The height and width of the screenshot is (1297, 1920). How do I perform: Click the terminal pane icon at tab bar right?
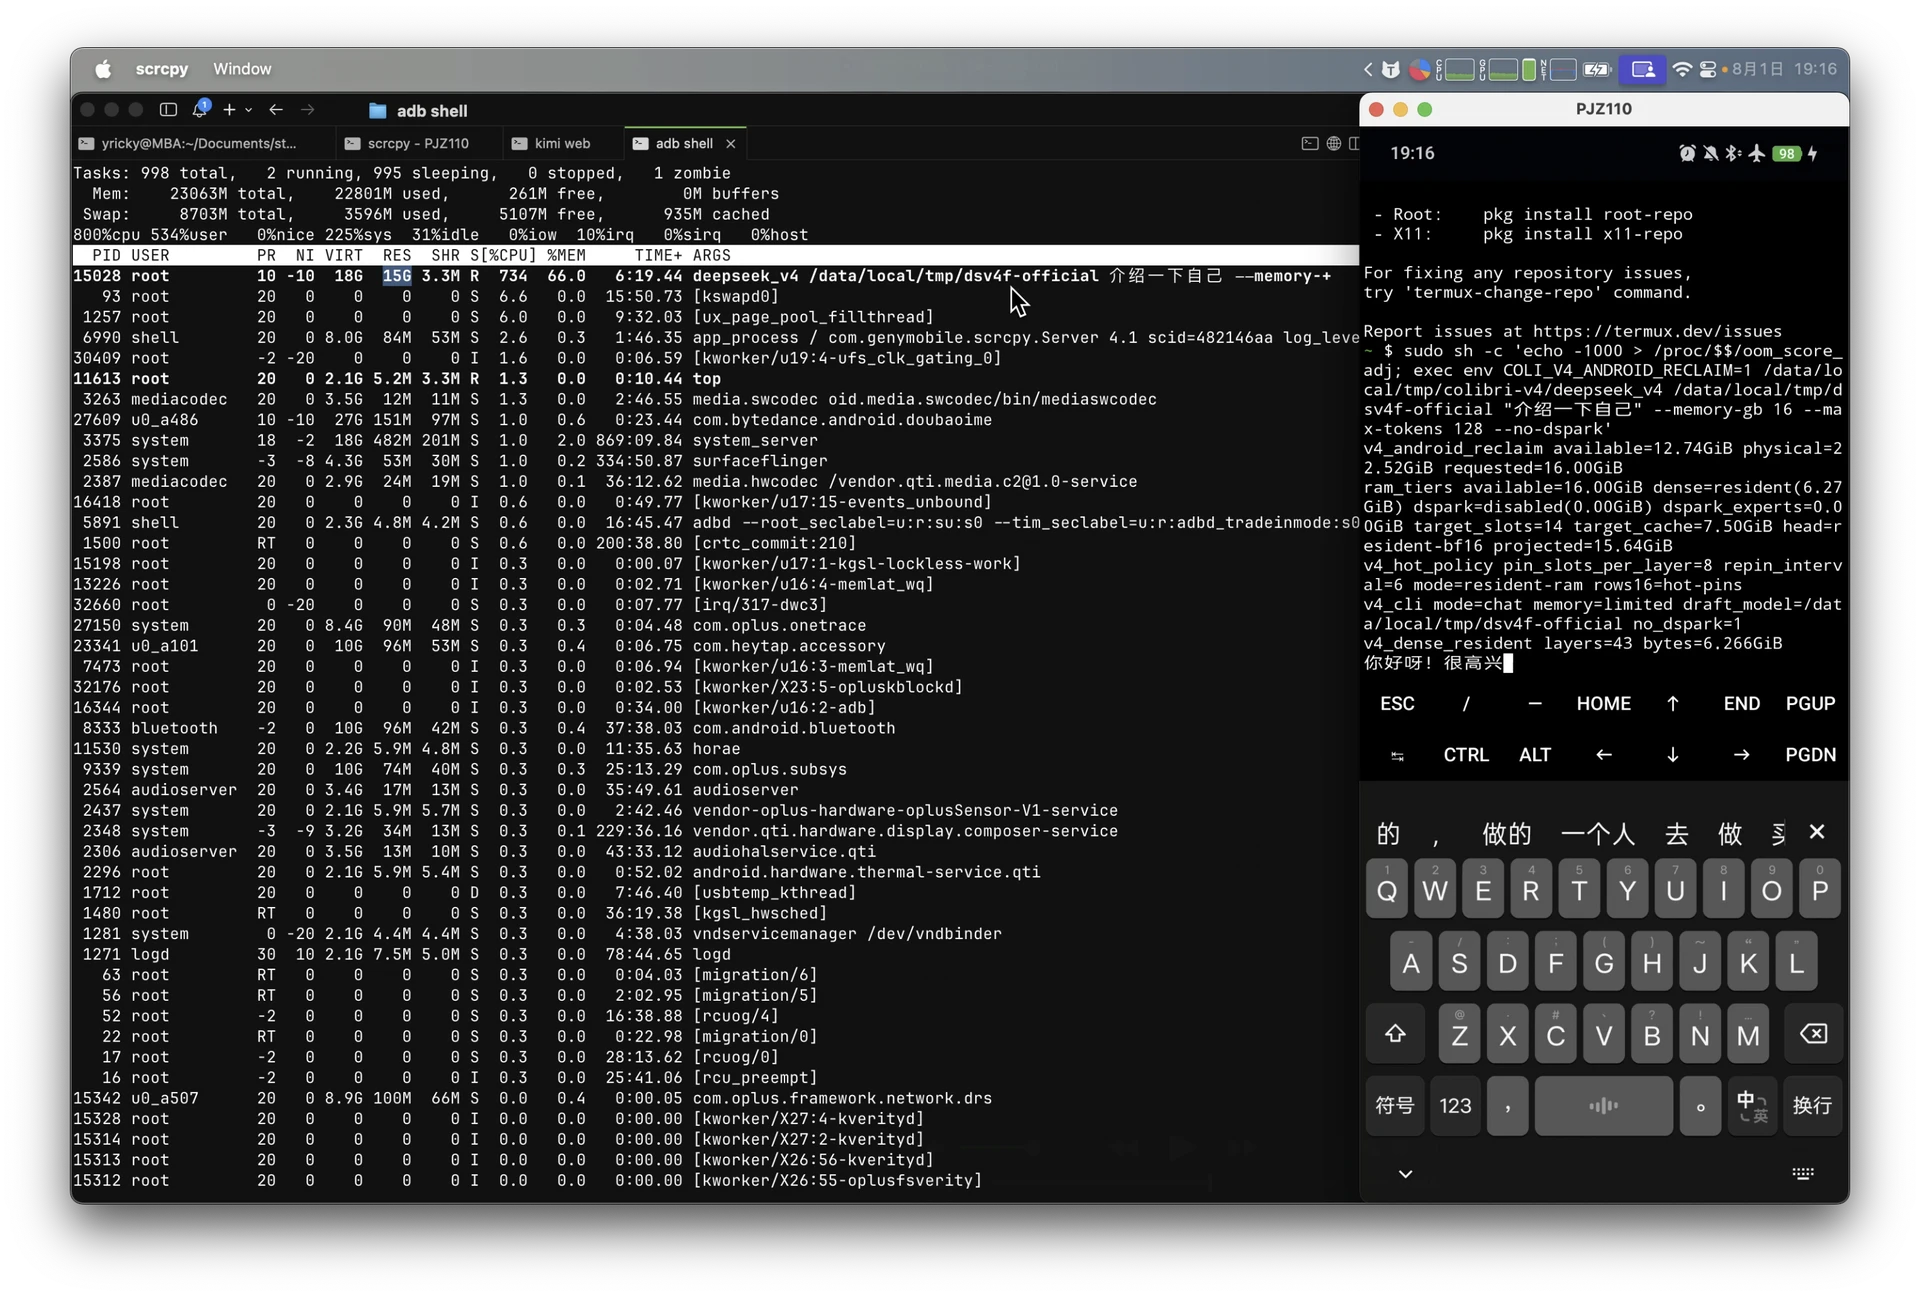coord(1309,143)
